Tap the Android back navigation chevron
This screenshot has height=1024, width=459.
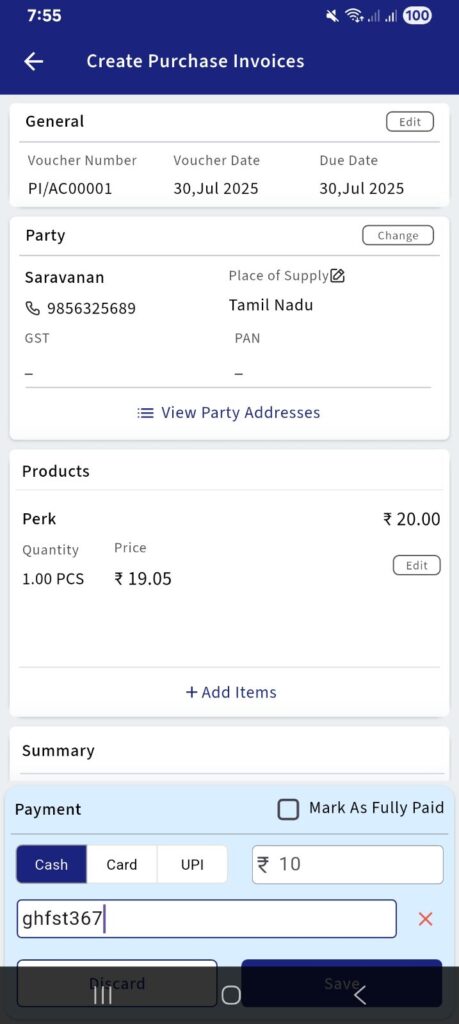point(358,995)
